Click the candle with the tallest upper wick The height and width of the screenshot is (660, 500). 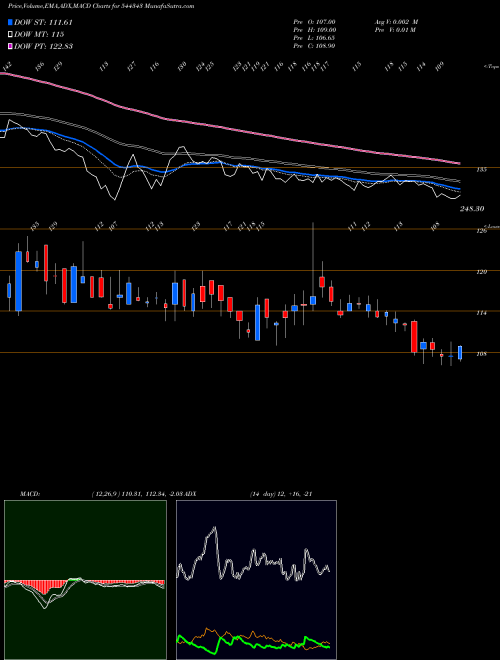pyautogui.click(x=313, y=266)
